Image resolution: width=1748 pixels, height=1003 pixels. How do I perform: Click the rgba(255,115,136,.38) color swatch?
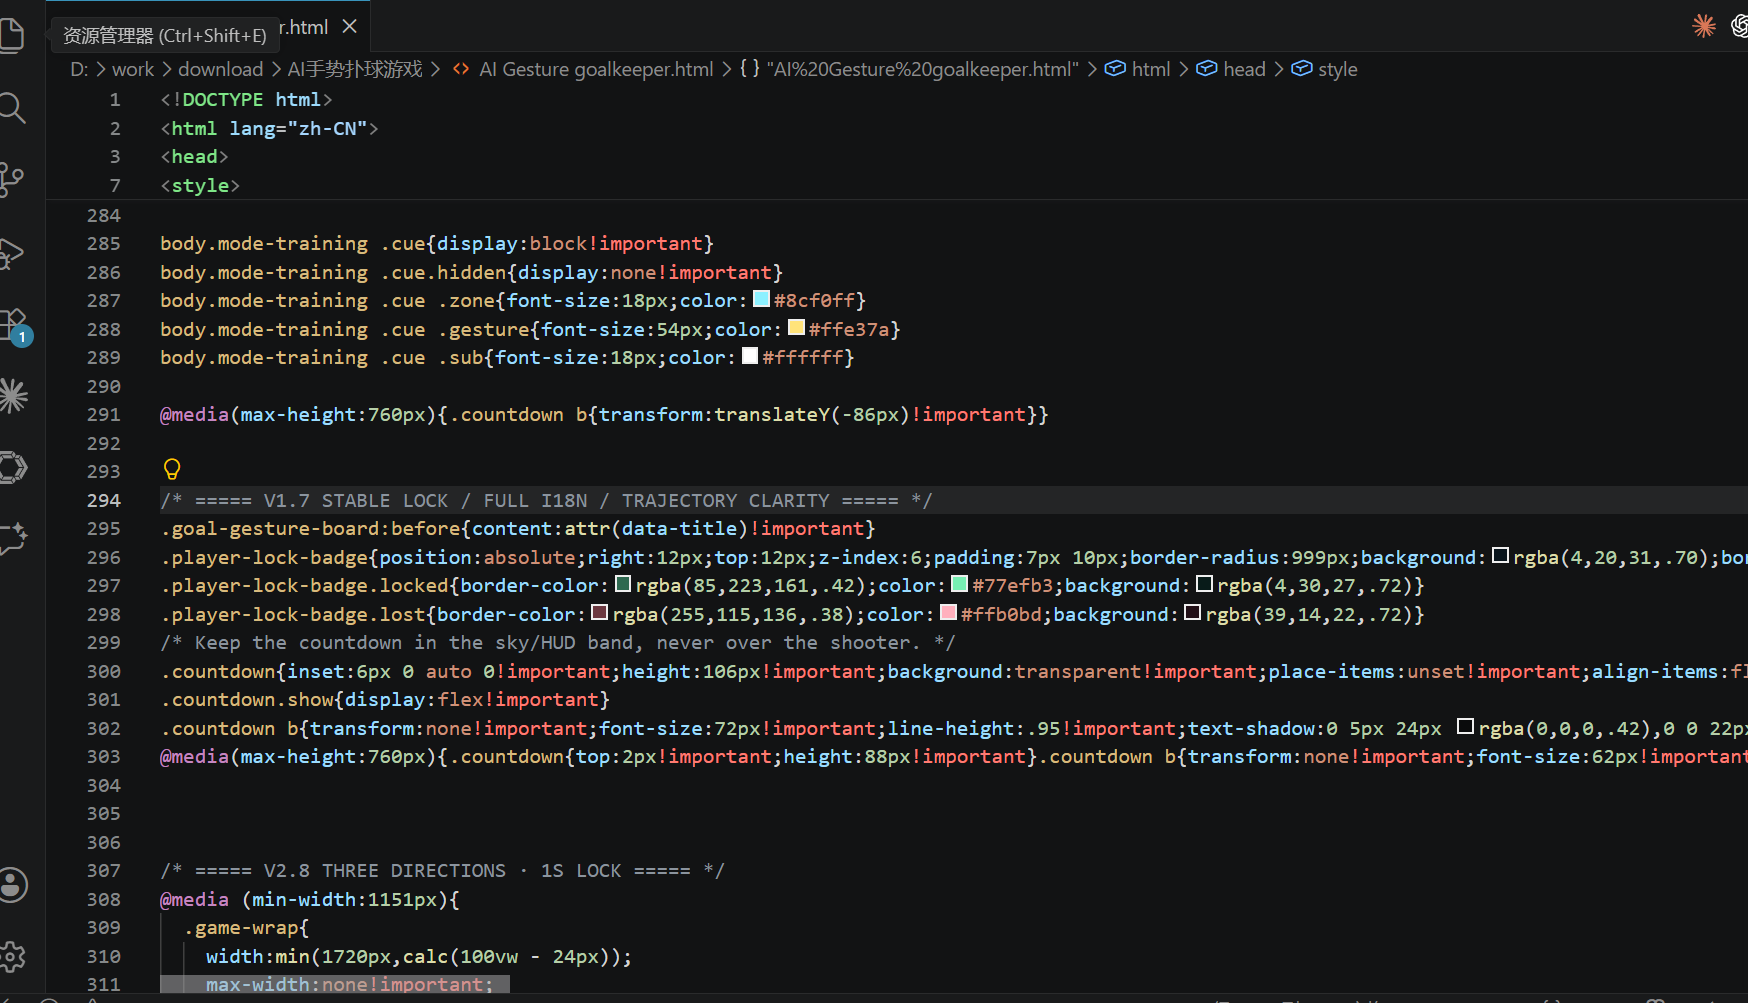click(600, 612)
